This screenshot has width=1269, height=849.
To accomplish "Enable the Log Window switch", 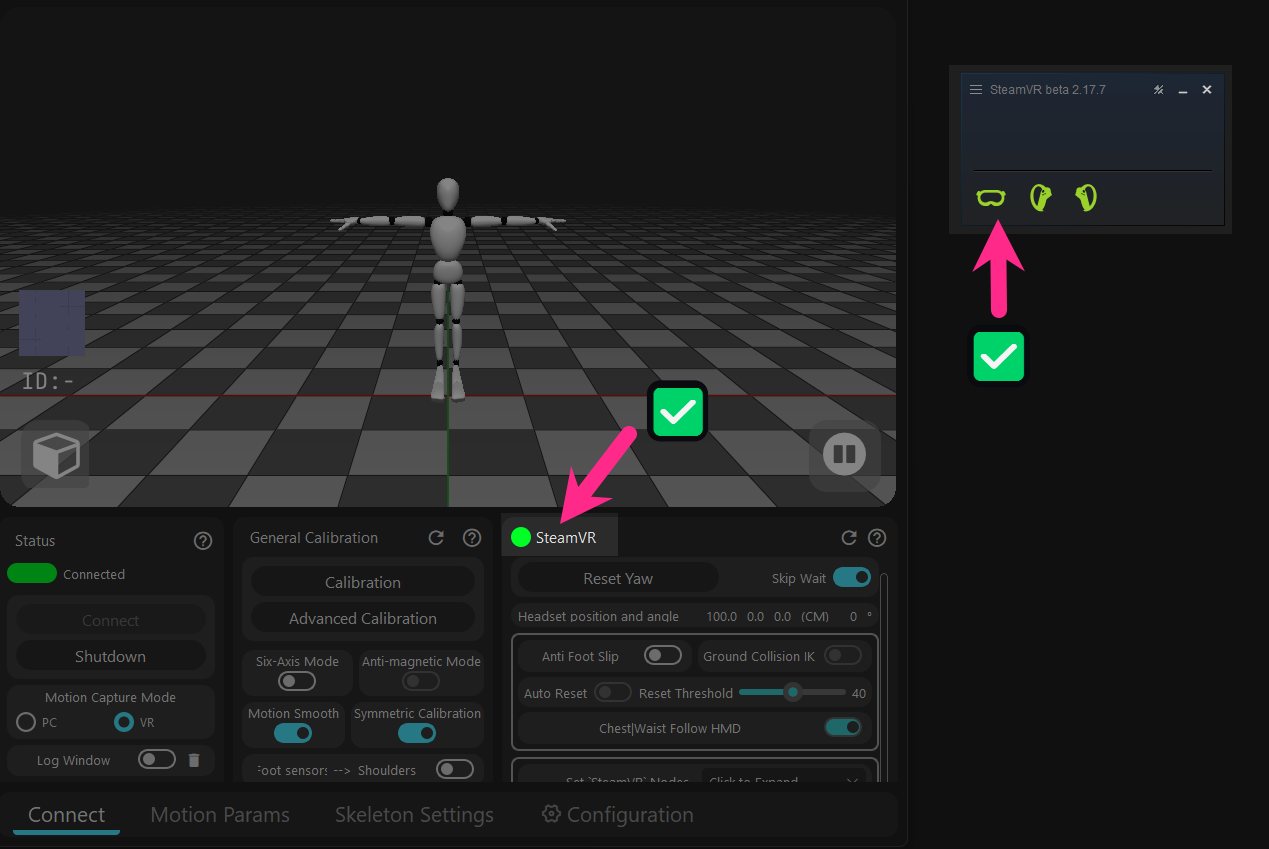I will click(x=157, y=759).
